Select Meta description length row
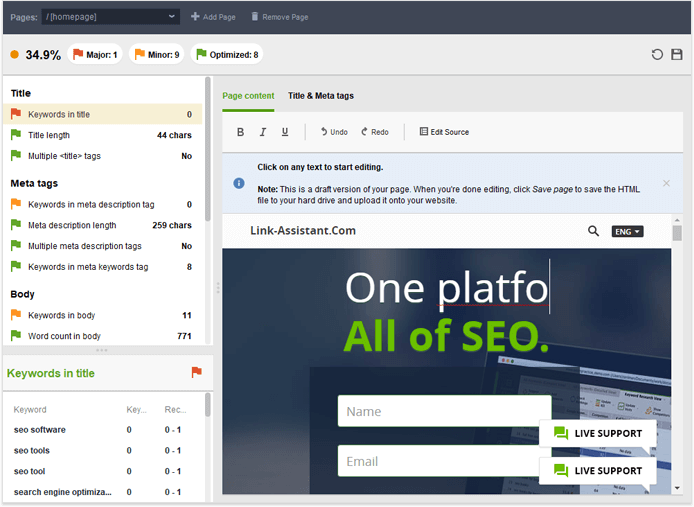The width and height of the screenshot is (694, 507). click(103, 225)
